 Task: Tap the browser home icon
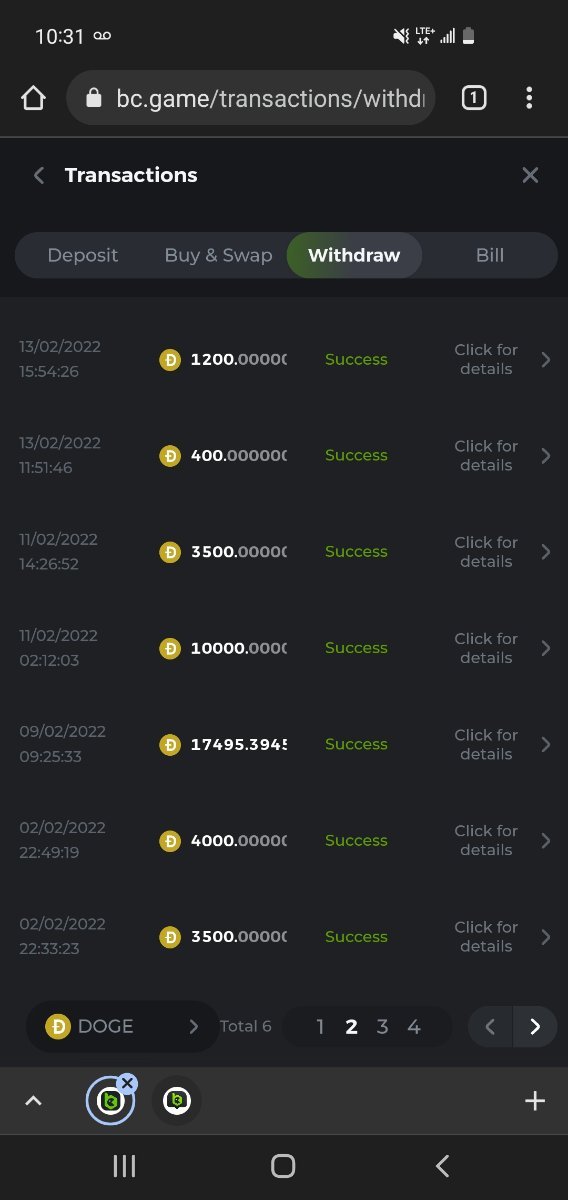[x=33, y=98]
